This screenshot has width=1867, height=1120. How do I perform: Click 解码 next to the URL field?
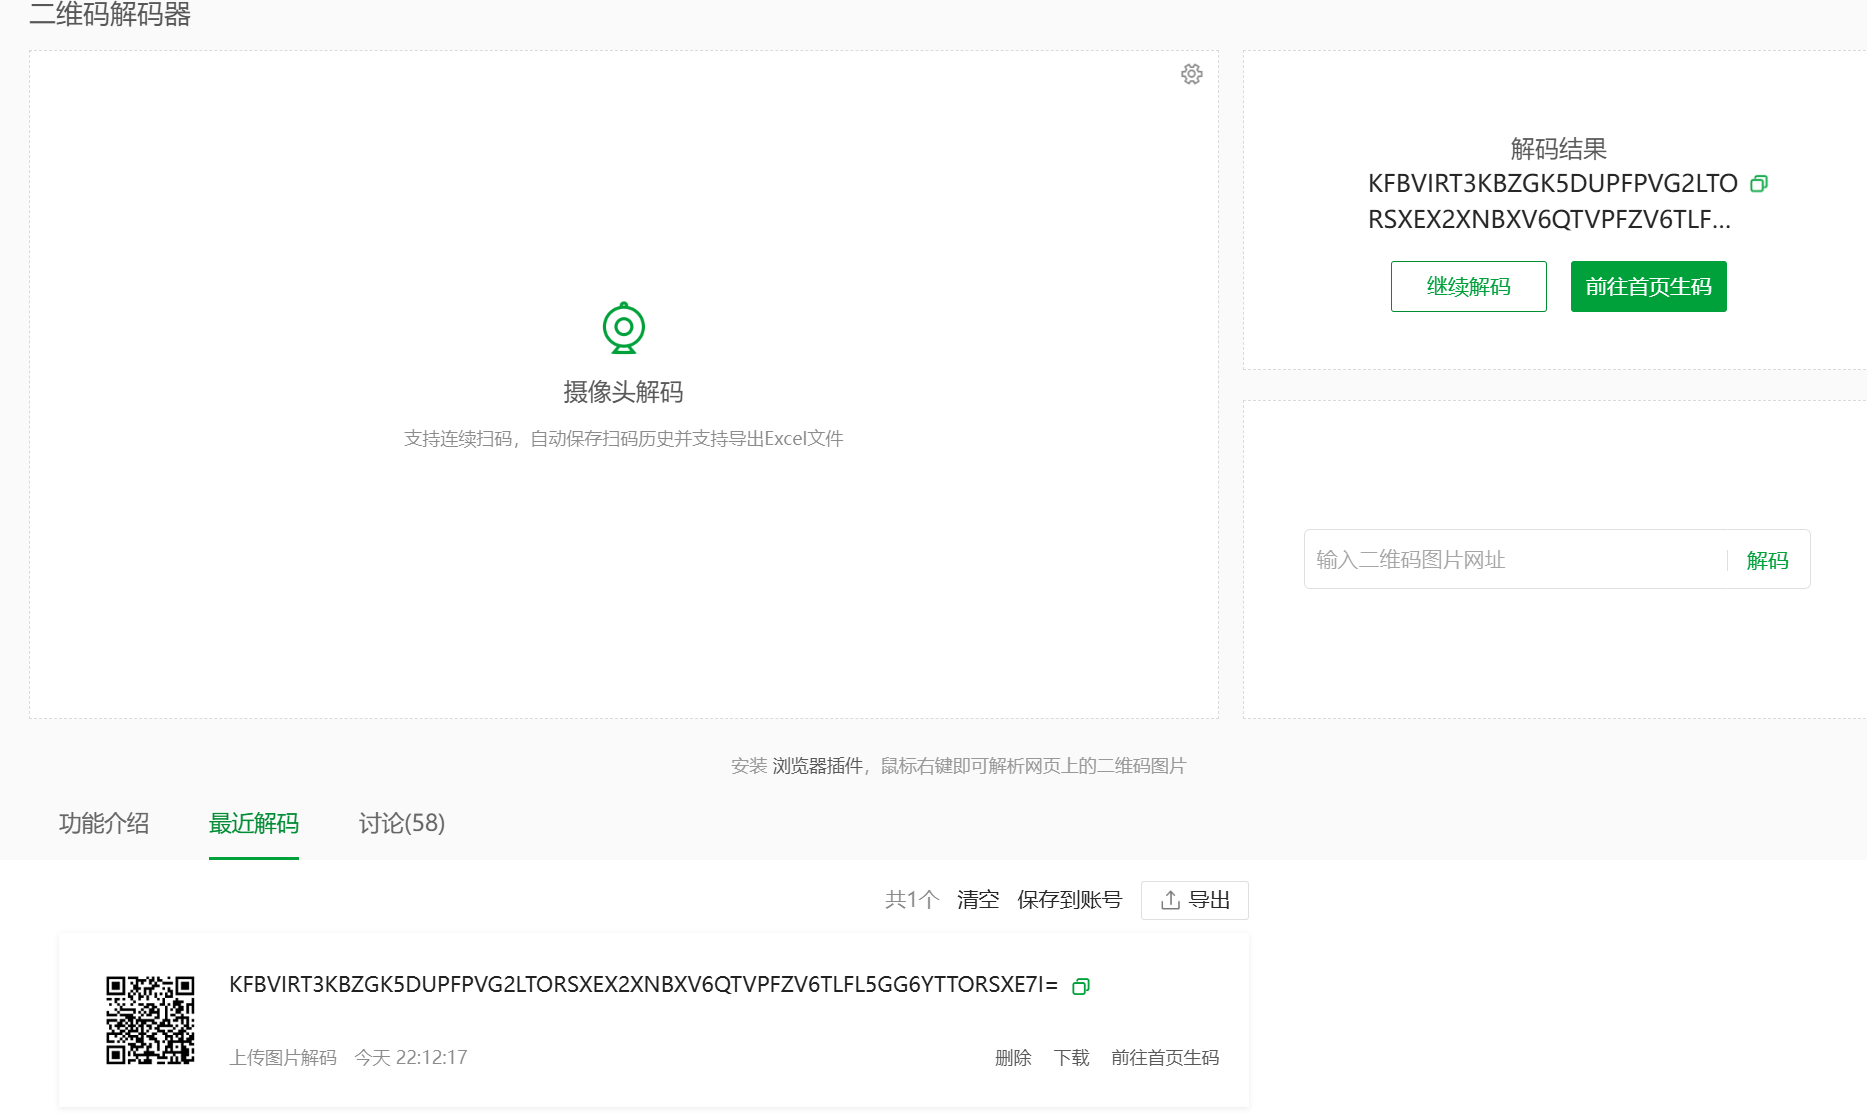click(x=1767, y=560)
